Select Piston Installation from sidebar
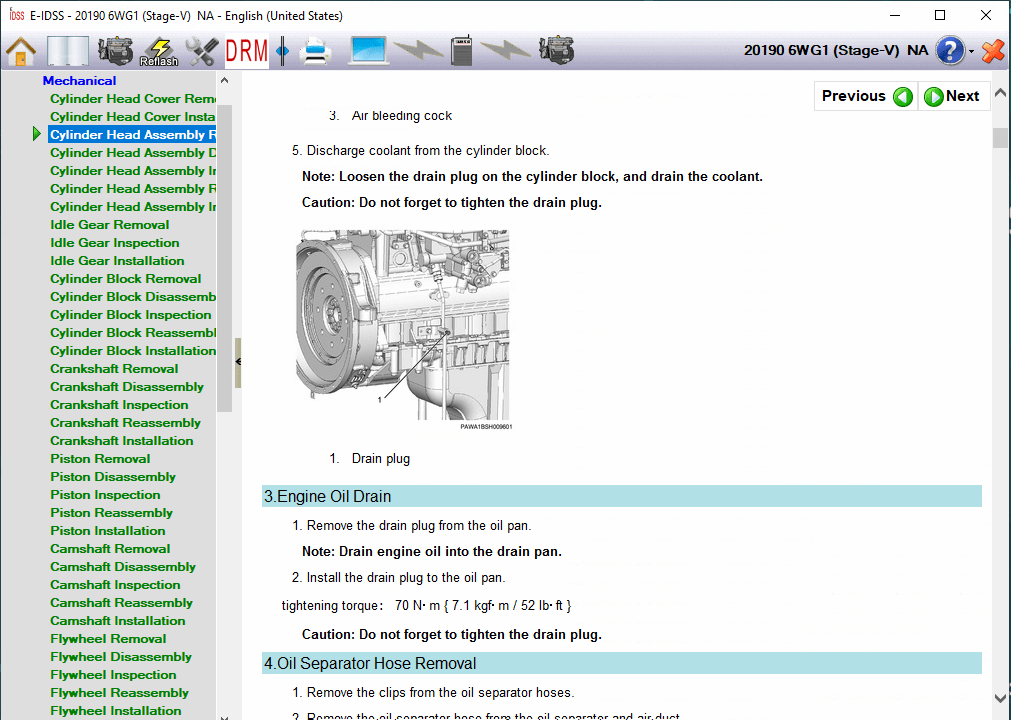Screen dimensions: 1011x720 pos(108,531)
